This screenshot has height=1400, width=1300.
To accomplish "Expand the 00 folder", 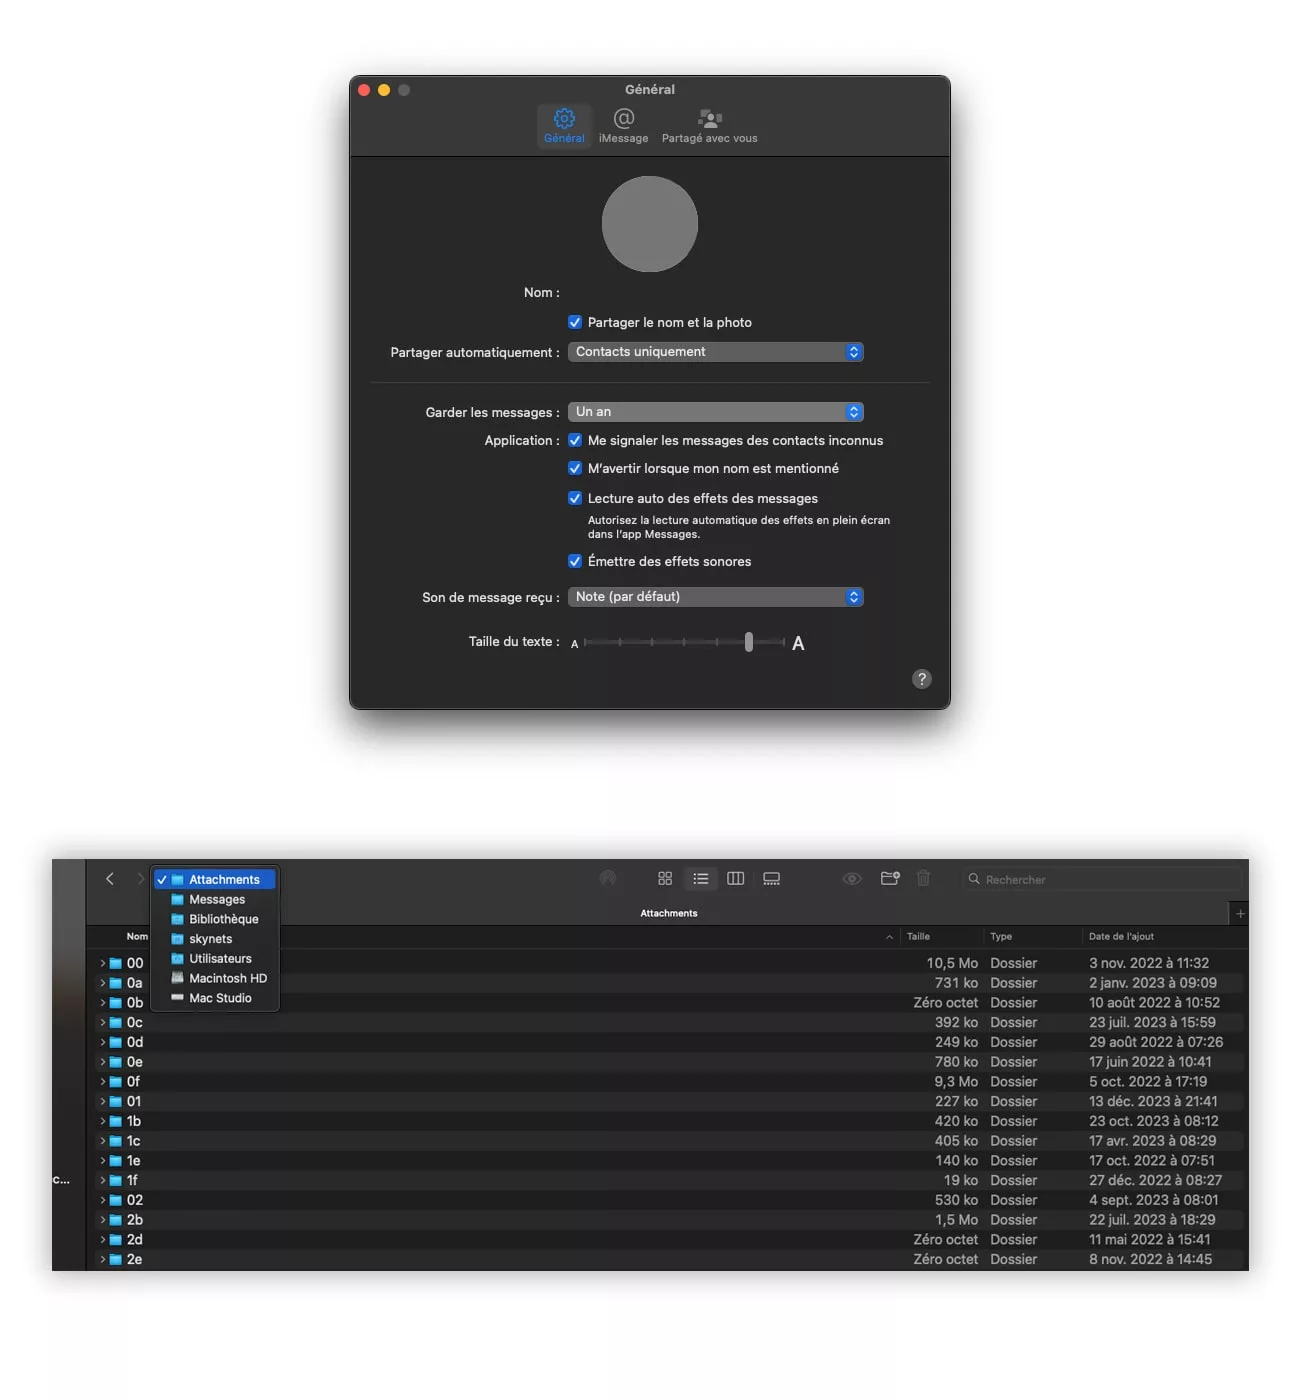I will pos(102,963).
